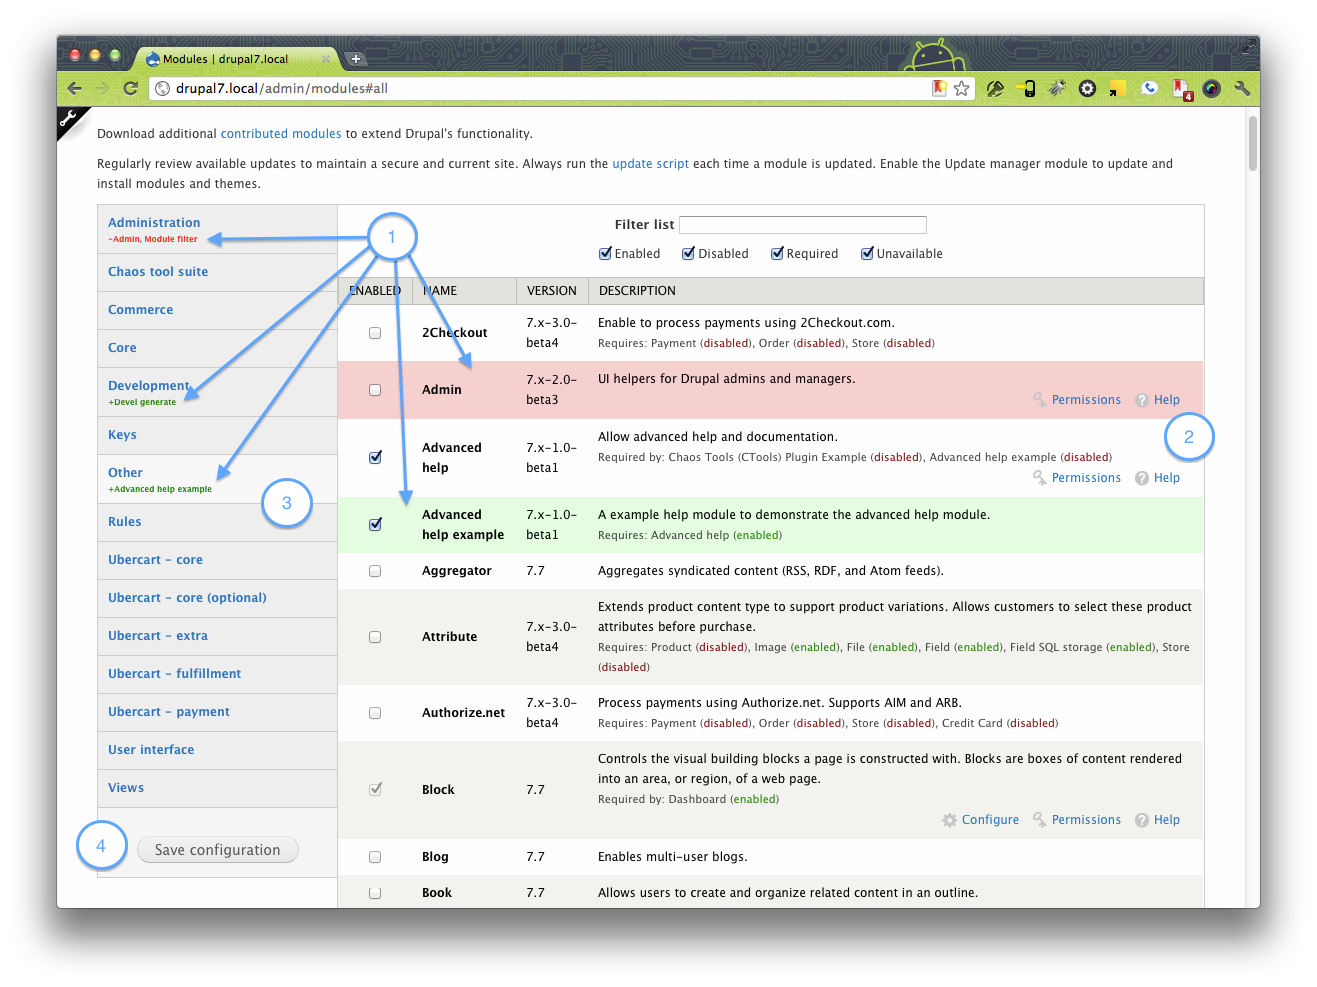
Task: Switch to the Development tab
Action: click(217, 392)
